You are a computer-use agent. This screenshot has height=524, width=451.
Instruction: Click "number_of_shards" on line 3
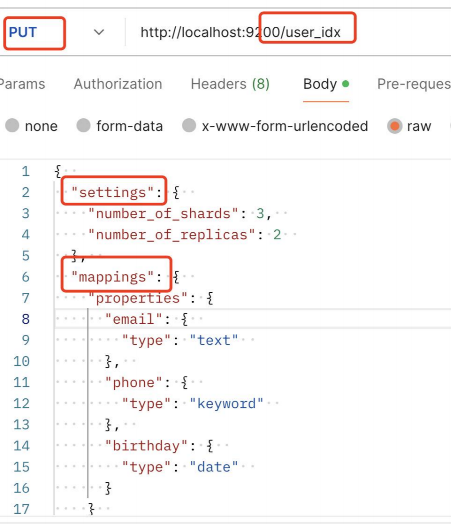pos(163,214)
